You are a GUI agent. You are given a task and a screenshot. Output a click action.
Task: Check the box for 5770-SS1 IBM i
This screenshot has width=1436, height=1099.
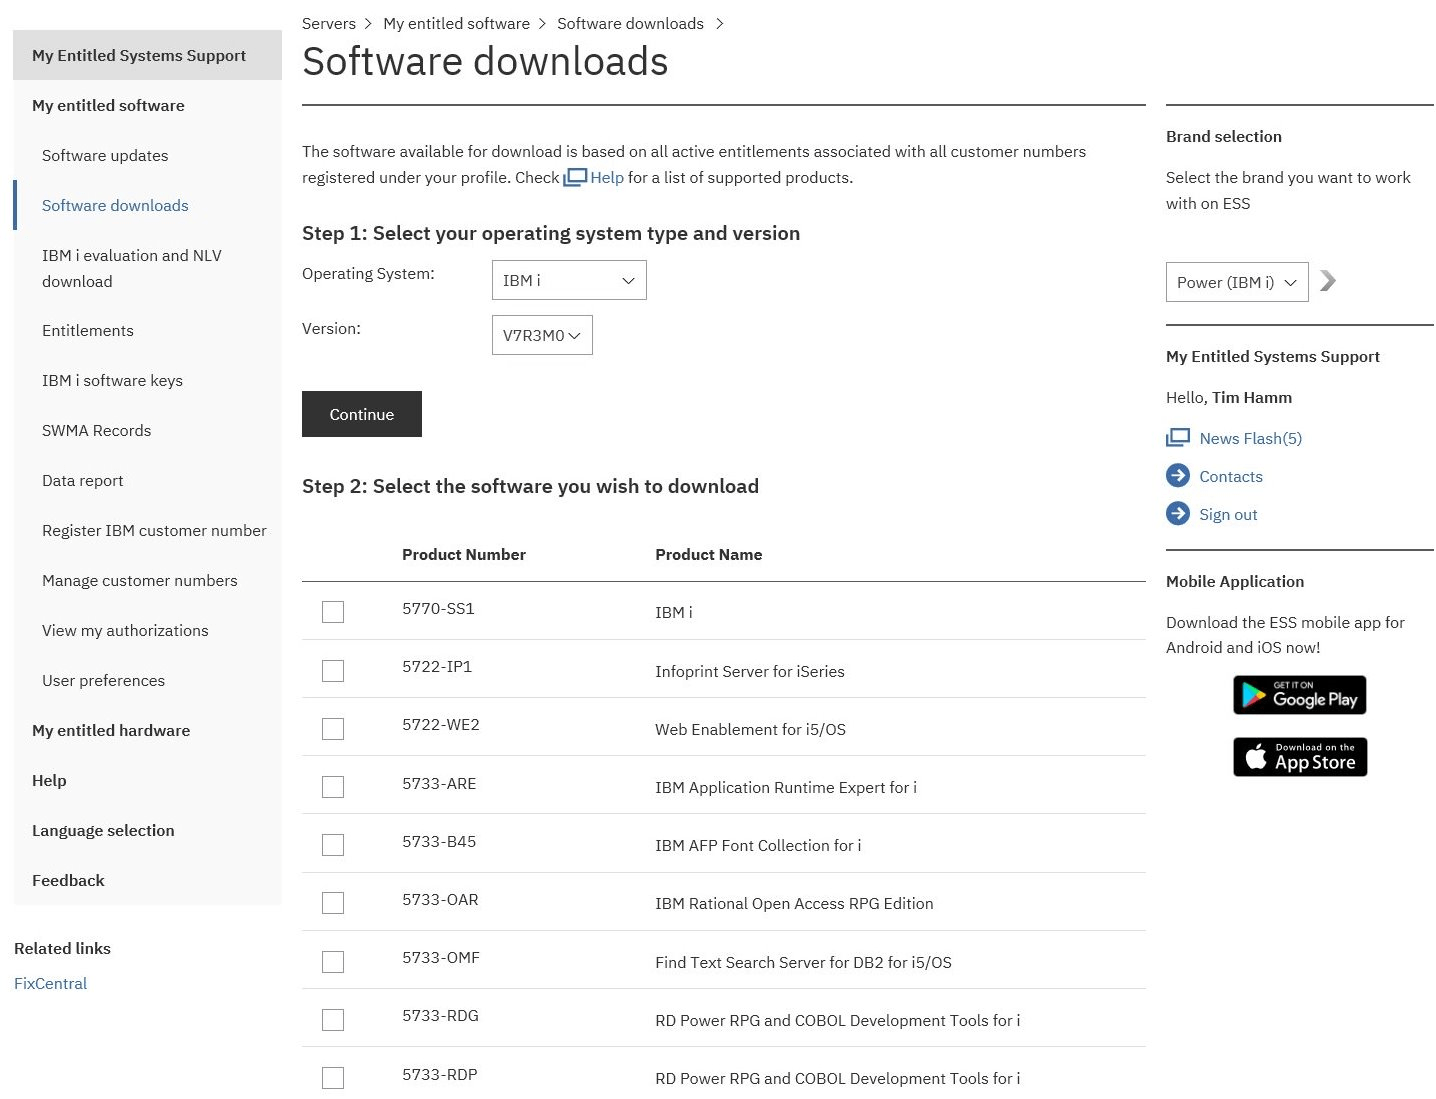(333, 612)
